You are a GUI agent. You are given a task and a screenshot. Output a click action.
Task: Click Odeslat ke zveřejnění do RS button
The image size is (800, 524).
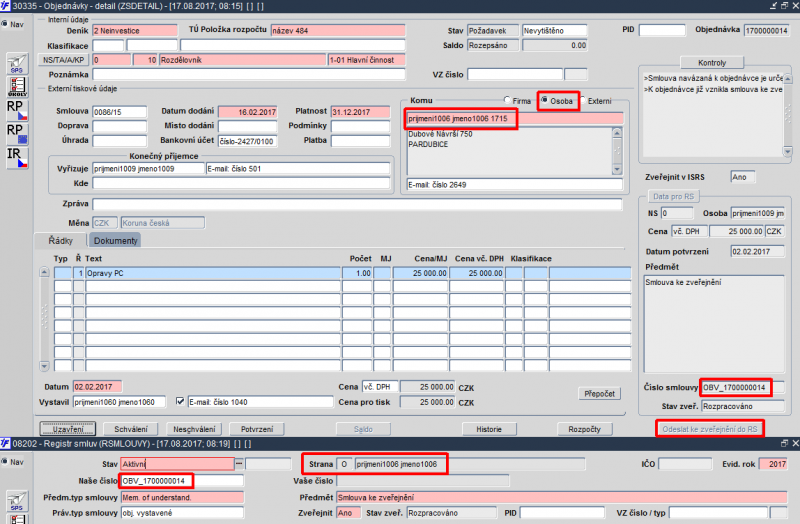(x=710, y=429)
